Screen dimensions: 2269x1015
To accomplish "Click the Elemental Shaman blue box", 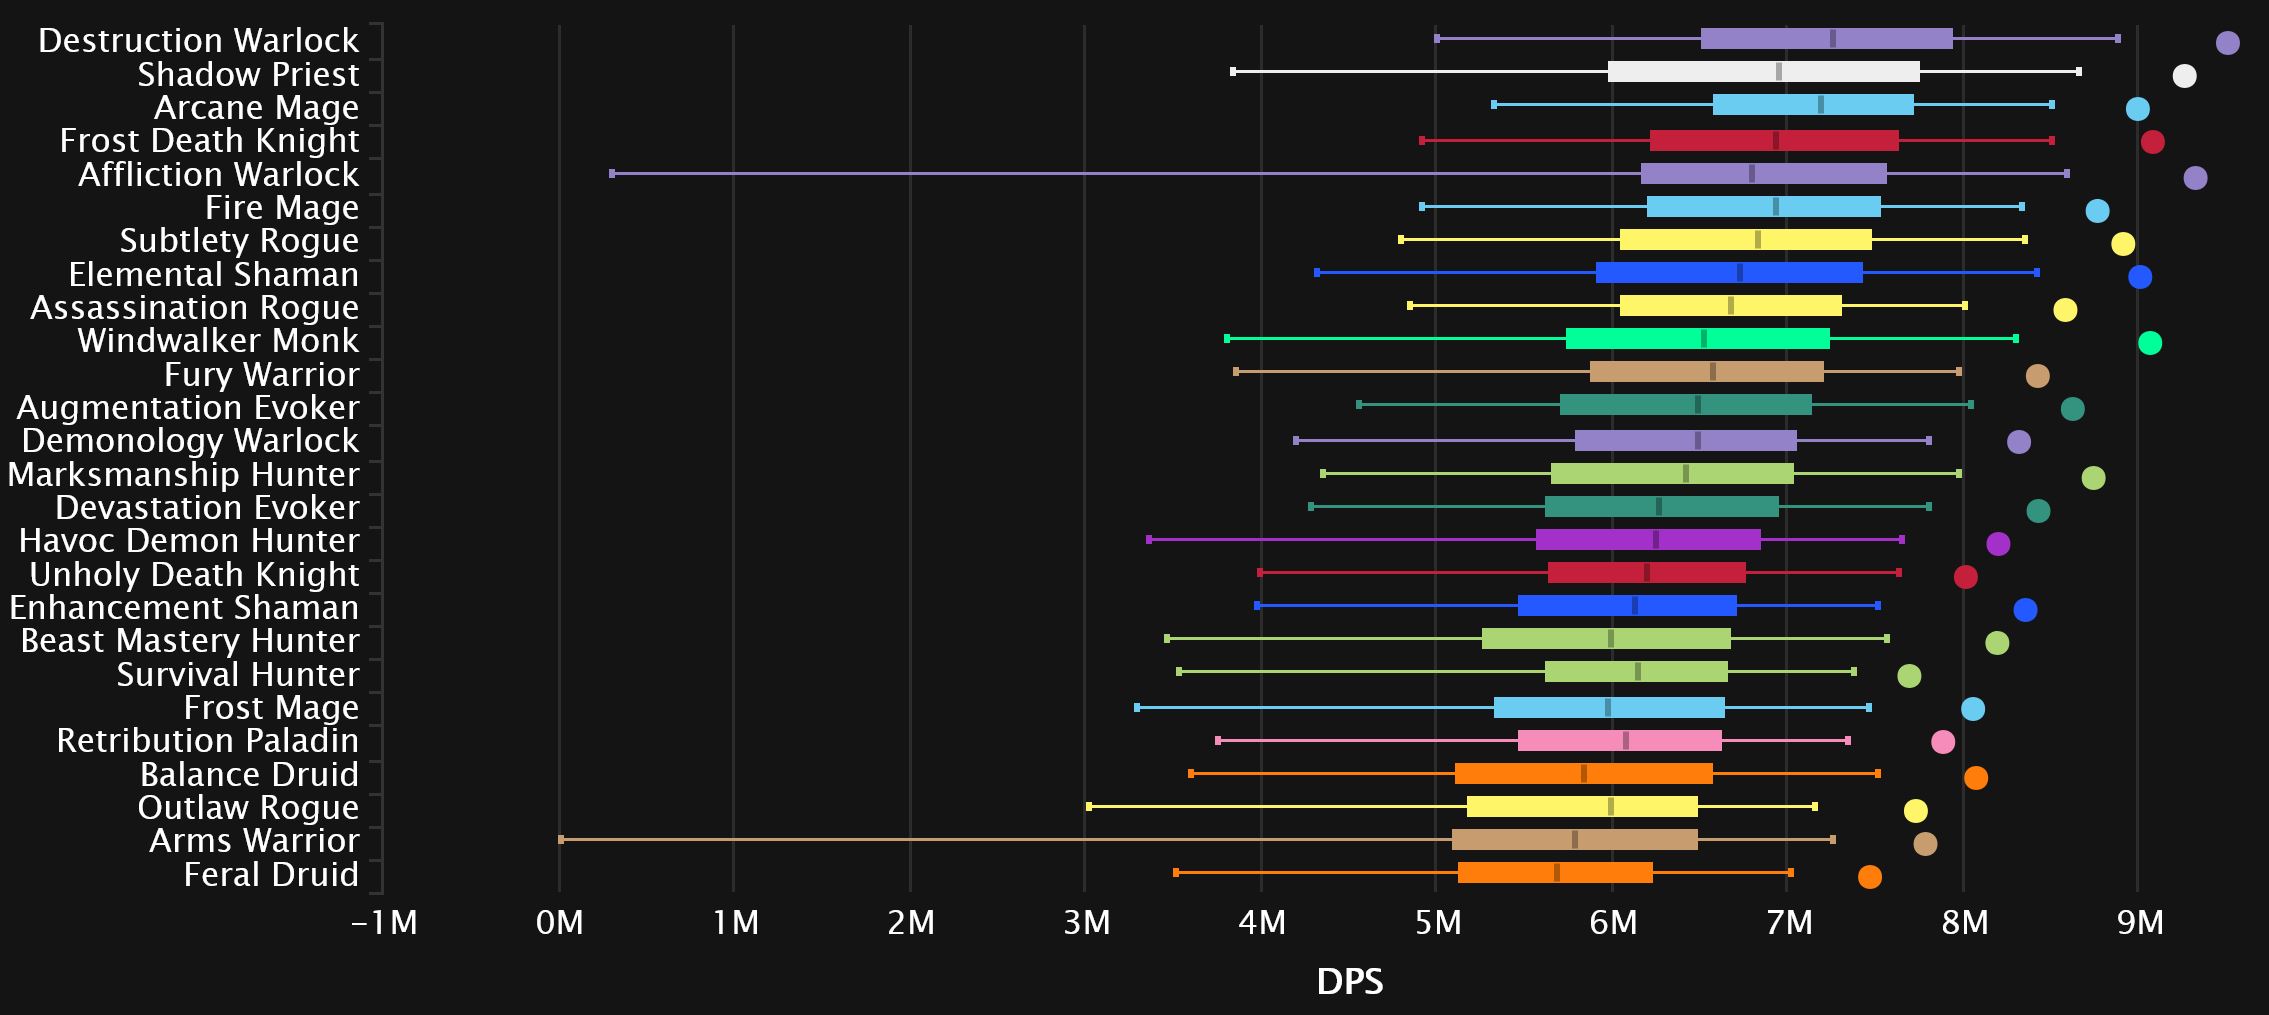I will click(x=1729, y=273).
